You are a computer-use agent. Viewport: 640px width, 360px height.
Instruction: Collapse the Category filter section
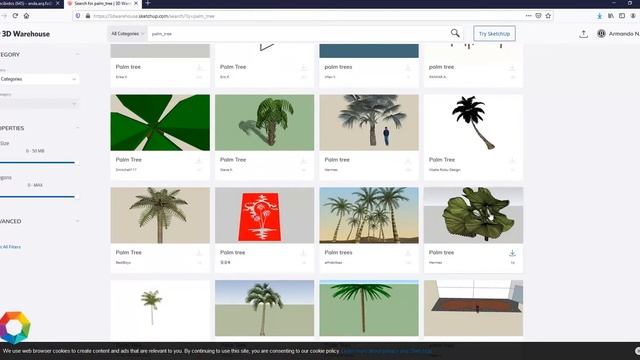coord(77,54)
